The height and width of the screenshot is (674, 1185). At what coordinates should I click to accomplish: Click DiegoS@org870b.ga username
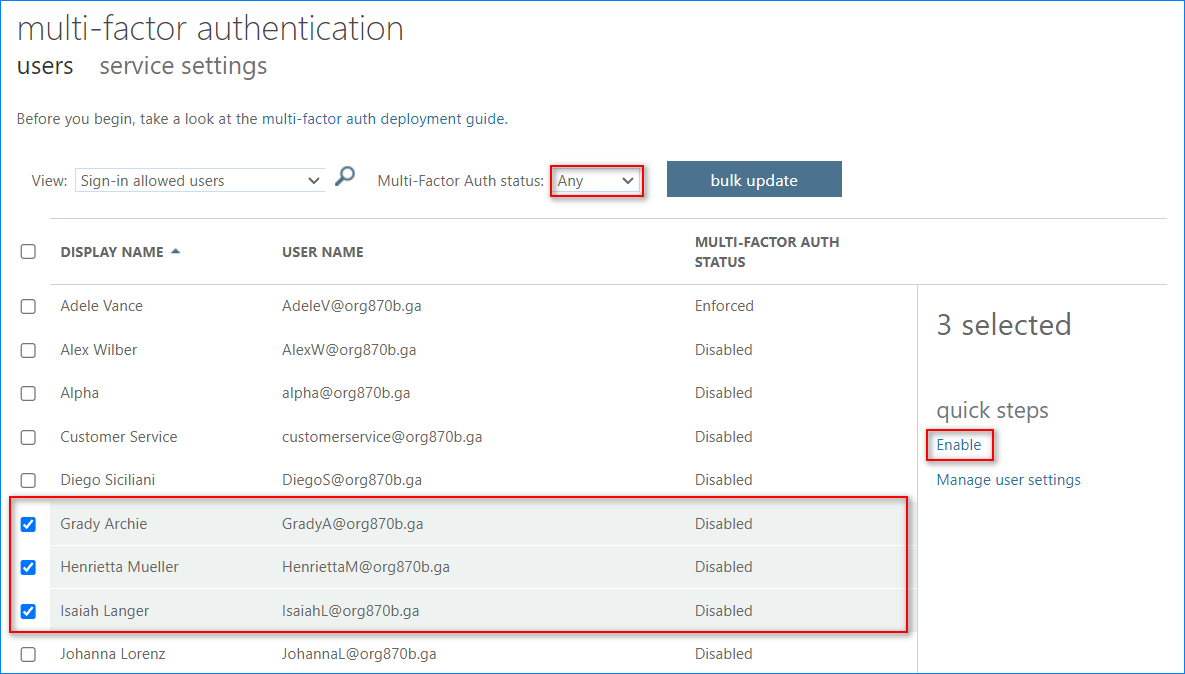(351, 480)
